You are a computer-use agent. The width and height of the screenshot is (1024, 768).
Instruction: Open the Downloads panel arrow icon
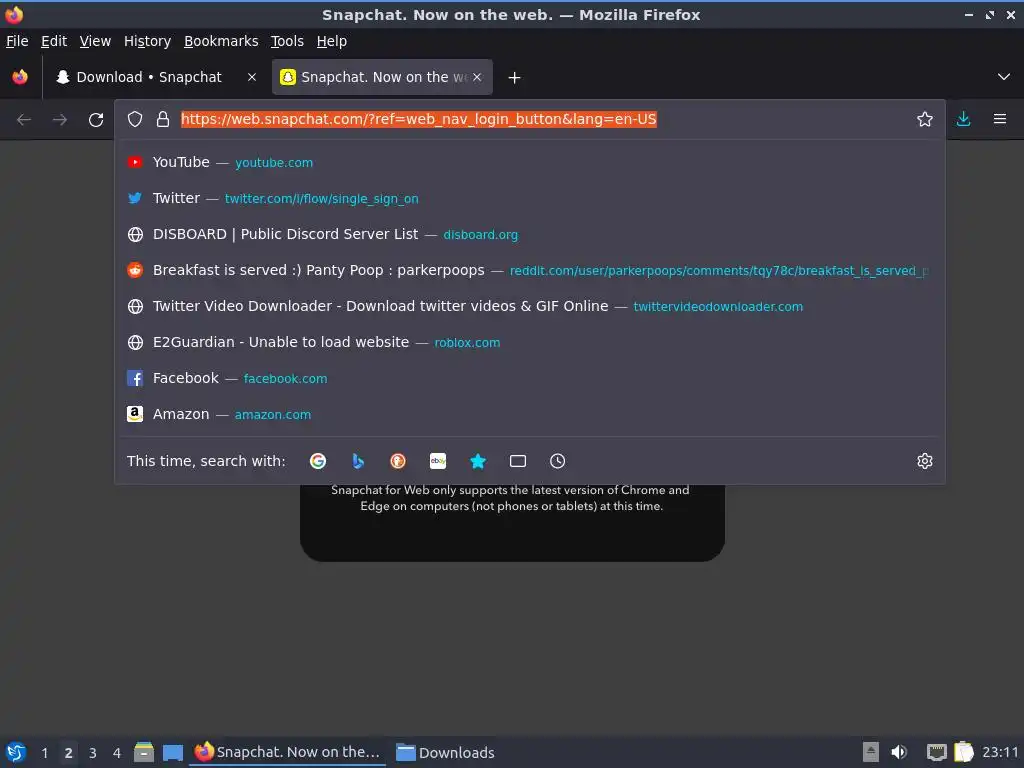(x=963, y=119)
